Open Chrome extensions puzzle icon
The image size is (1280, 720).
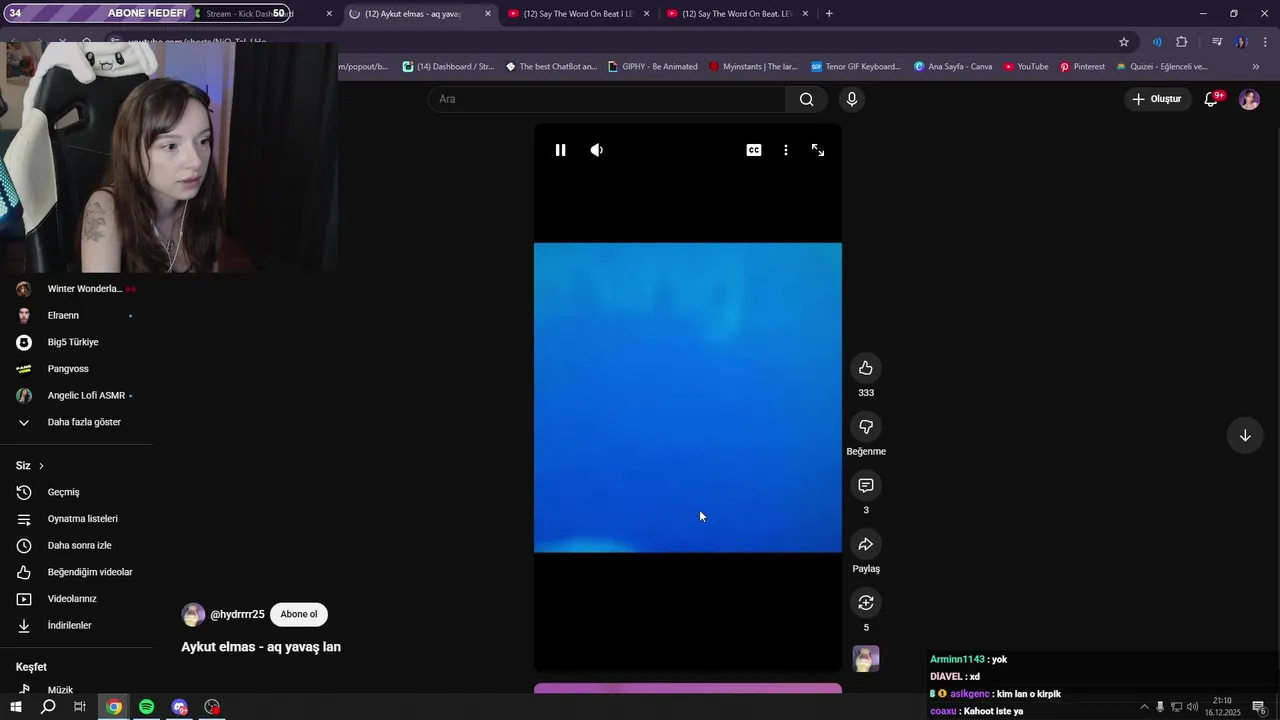coord(1182,42)
